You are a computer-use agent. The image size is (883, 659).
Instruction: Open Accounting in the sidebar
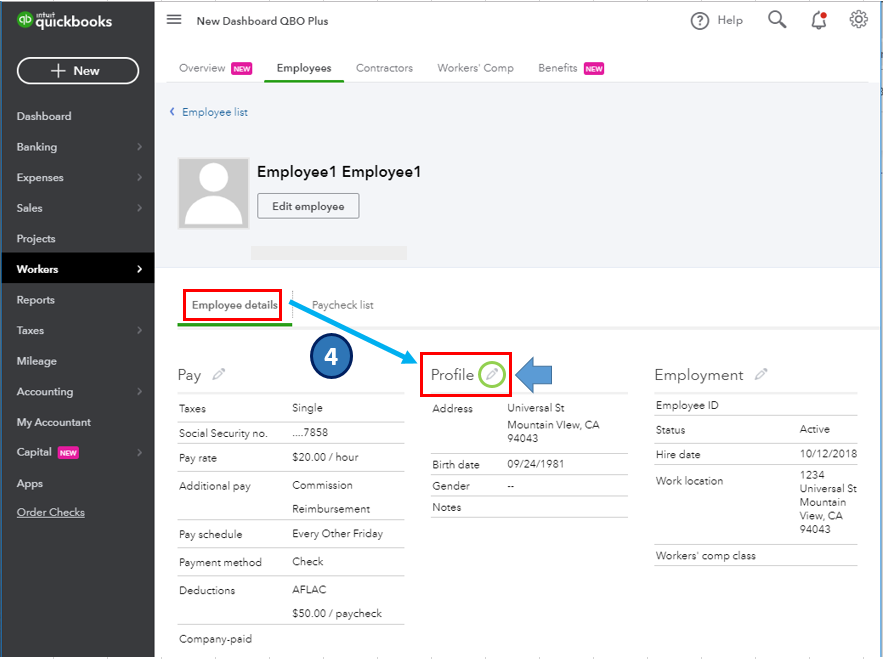[44, 391]
